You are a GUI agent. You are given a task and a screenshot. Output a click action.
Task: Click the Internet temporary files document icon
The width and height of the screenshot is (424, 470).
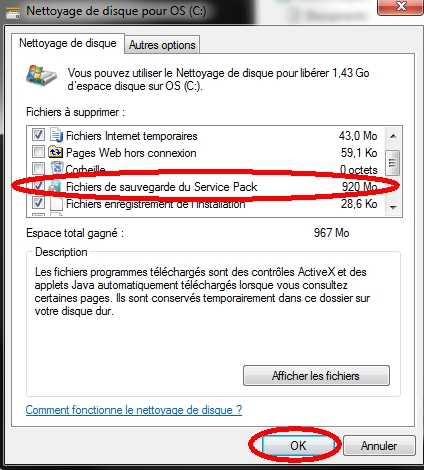coord(56,135)
